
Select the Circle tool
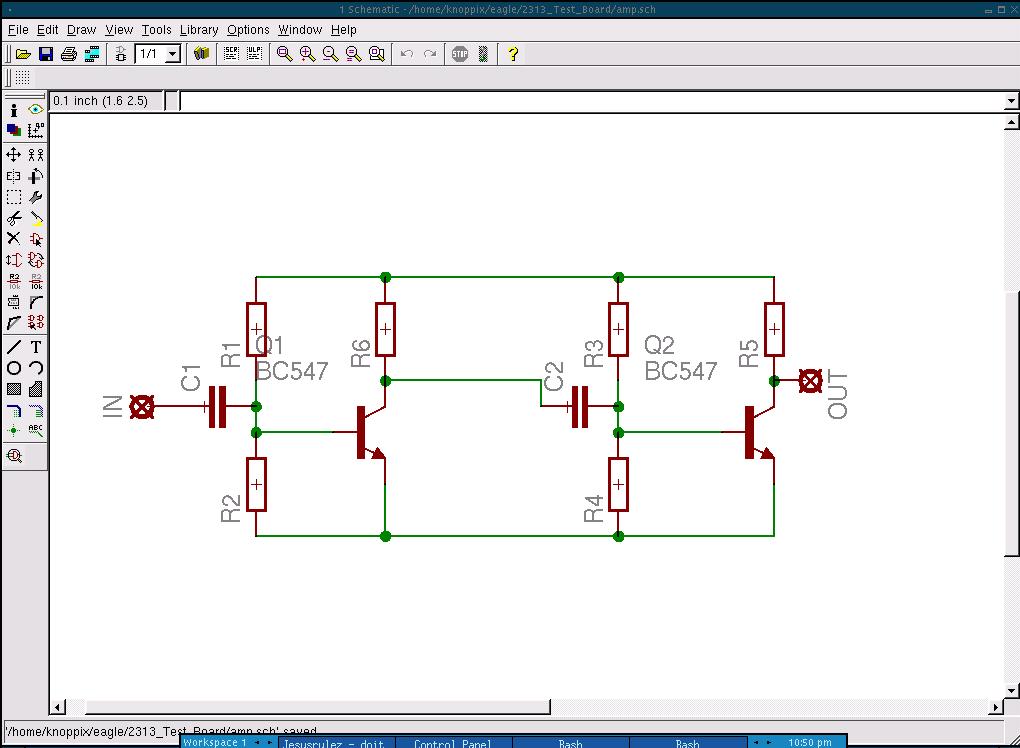[x=14, y=368]
